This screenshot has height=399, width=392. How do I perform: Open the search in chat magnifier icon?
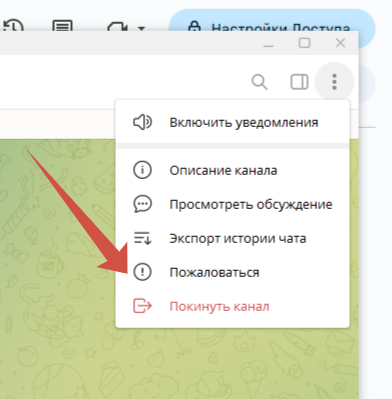[259, 82]
